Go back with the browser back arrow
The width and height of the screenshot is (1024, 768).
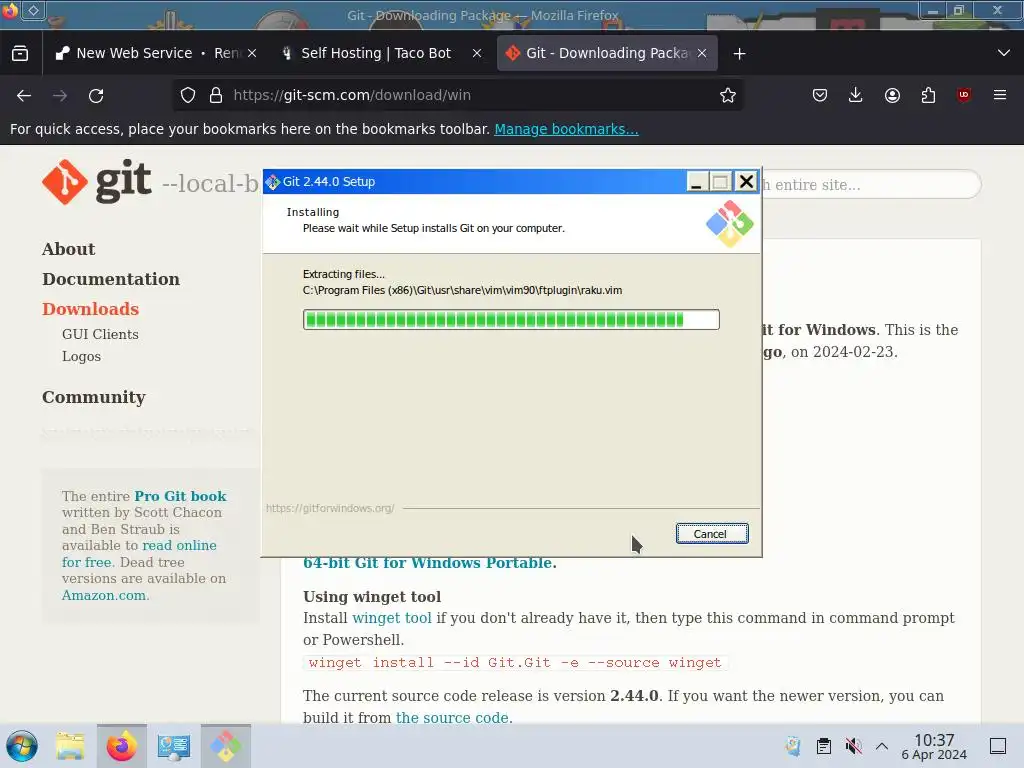point(24,95)
